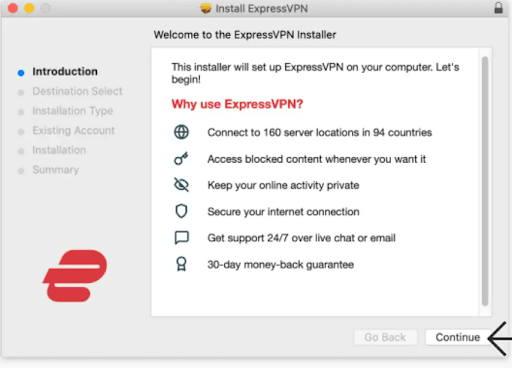Image resolution: width=512 pixels, height=368 pixels.
Task: Select the Installation step in sidebar
Action: (59, 150)
